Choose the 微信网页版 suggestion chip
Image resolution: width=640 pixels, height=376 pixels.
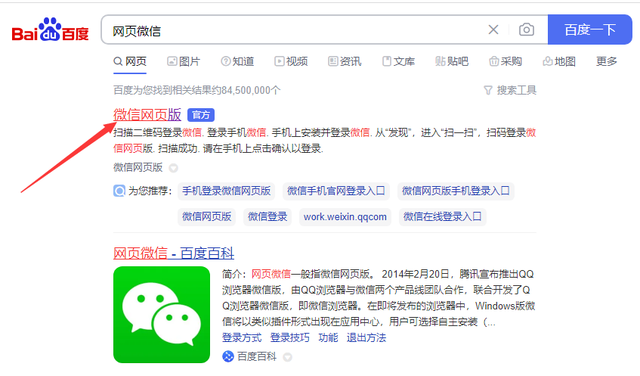(207, 216)
